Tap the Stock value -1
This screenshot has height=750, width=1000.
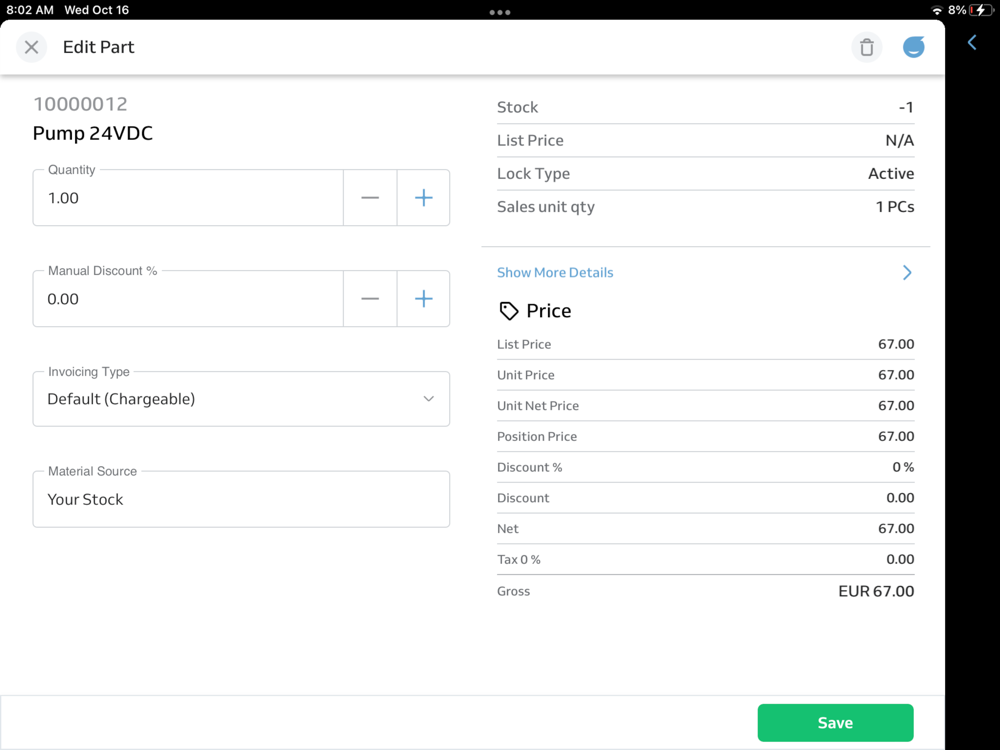(906, 107)
